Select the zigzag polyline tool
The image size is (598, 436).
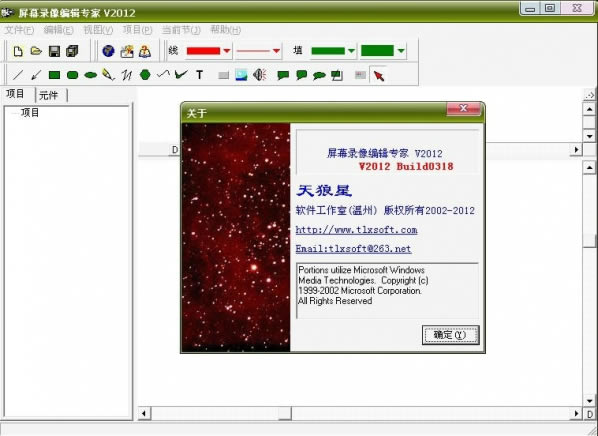tap(127, 75)
